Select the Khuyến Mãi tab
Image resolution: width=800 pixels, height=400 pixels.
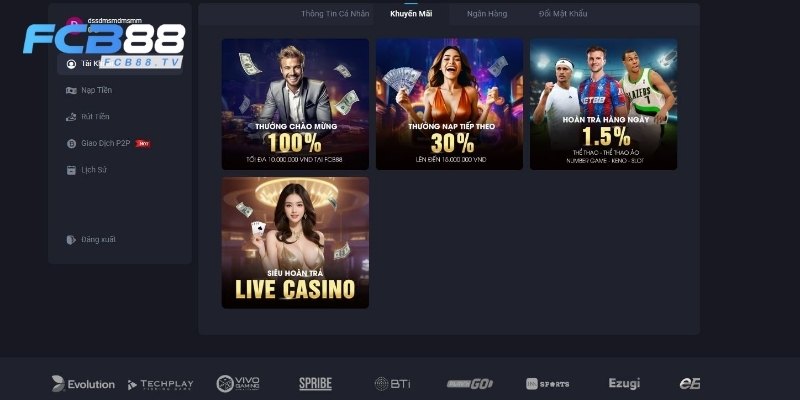[411, 14]
